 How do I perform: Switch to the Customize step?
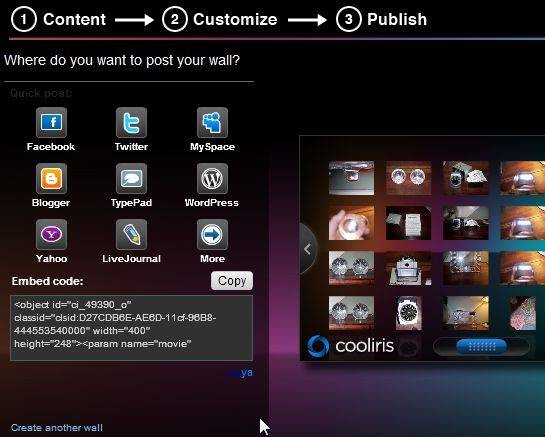[x=220, y=19]
